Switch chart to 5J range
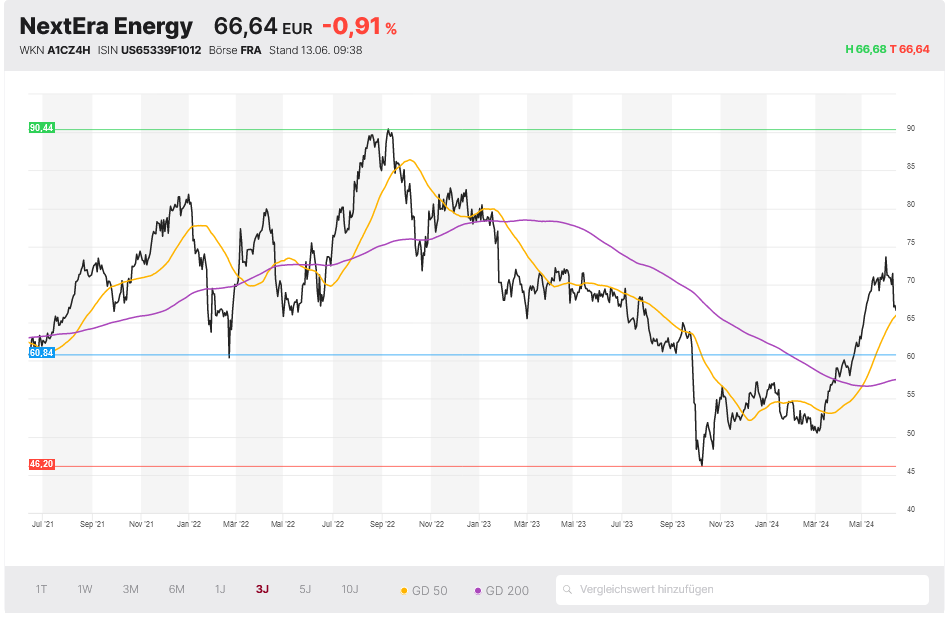Viewport: 950px width, 620px height. click(x=305, y=589)
